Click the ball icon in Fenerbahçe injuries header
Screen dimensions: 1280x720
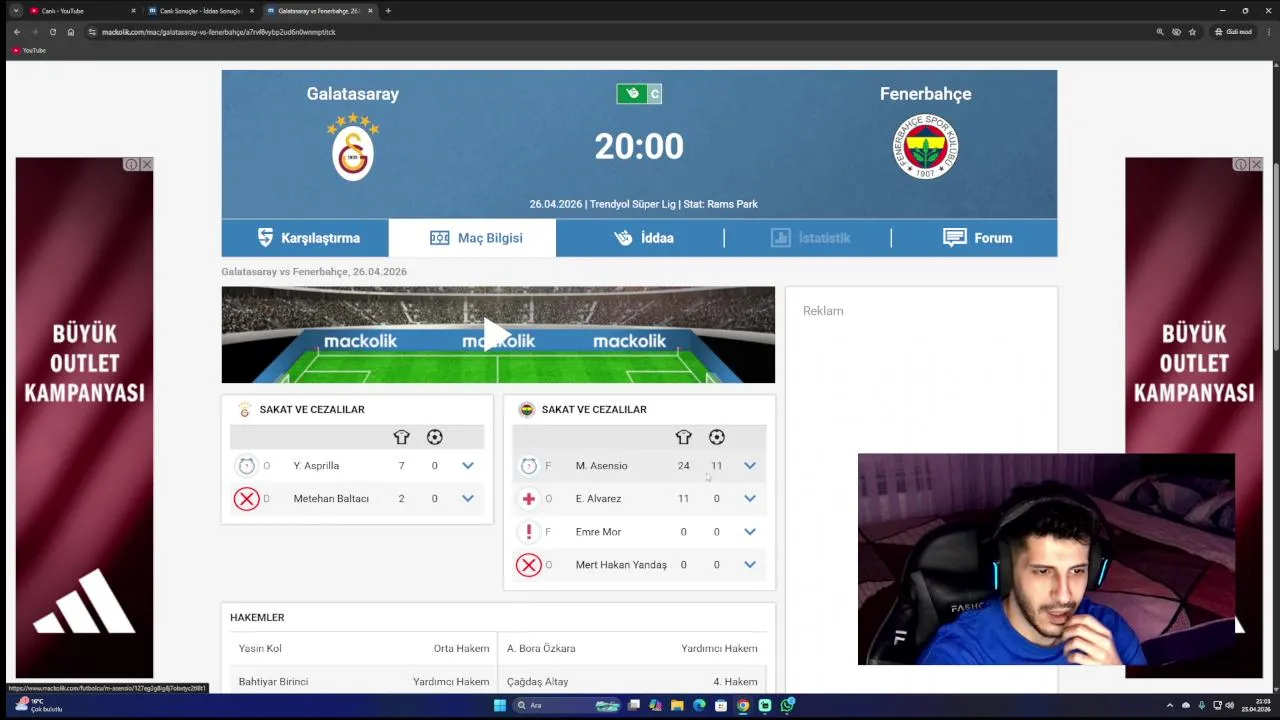pos(716,437)
